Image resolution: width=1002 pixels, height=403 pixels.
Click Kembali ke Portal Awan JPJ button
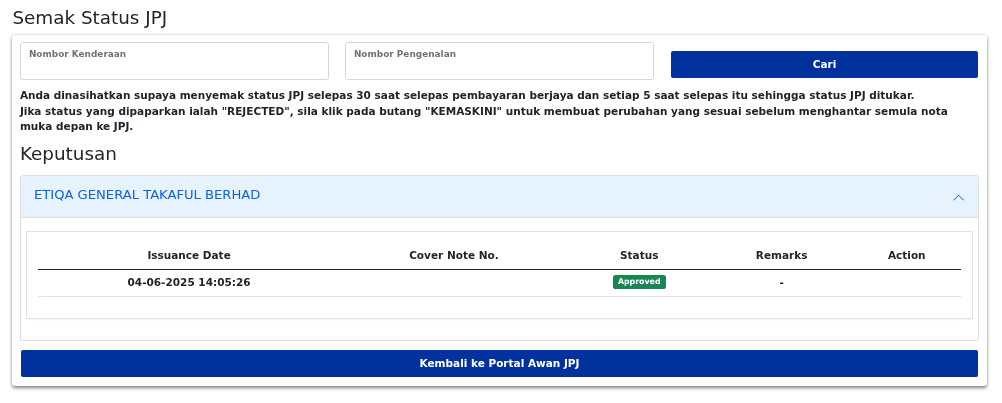[x=499, y=363]
